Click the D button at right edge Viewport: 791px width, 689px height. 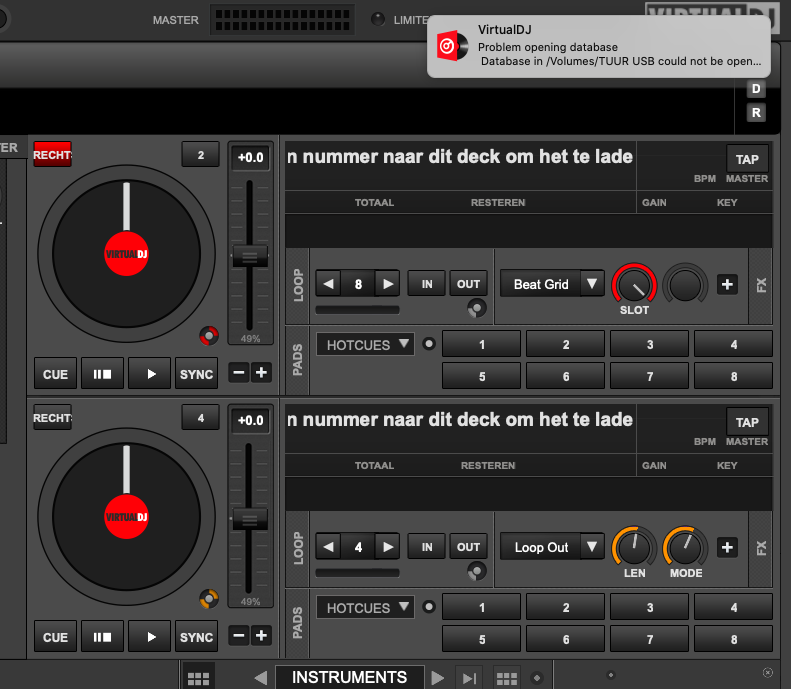tap(756, 89)
